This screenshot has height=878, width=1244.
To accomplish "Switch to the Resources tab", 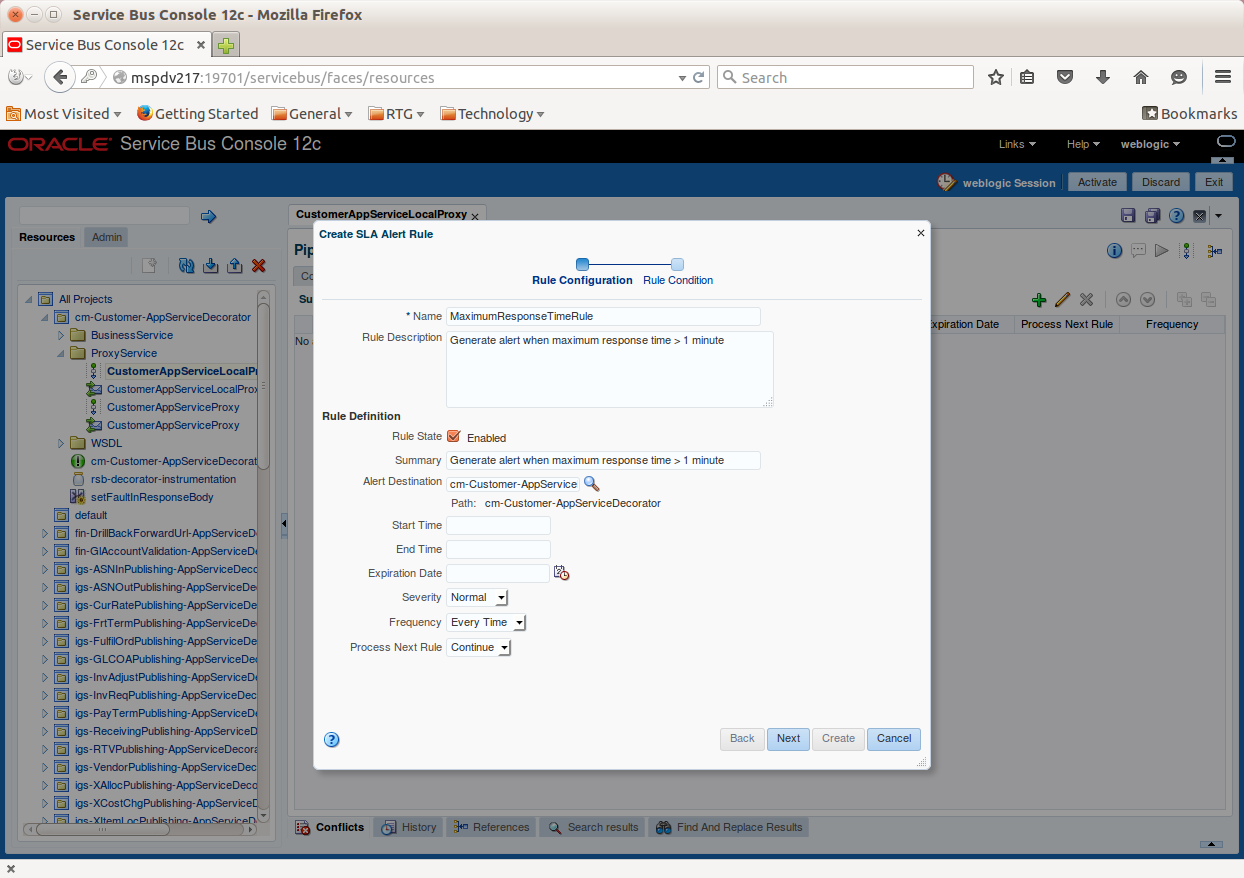I will tap(47, 237).
